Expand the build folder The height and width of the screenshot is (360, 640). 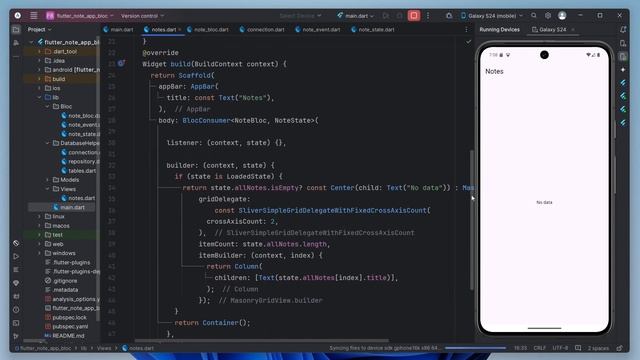[40, 79]
